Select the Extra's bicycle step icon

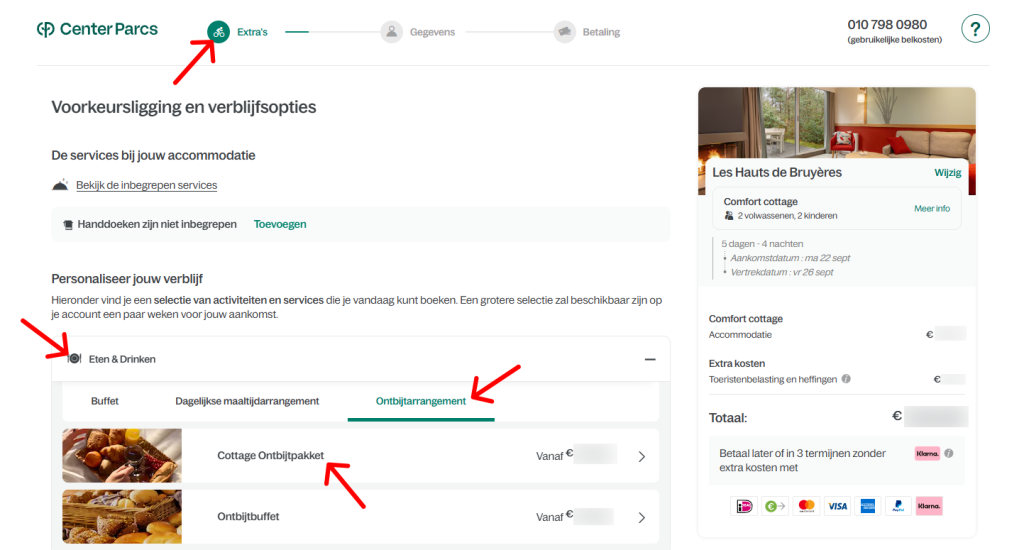[219, 31]
